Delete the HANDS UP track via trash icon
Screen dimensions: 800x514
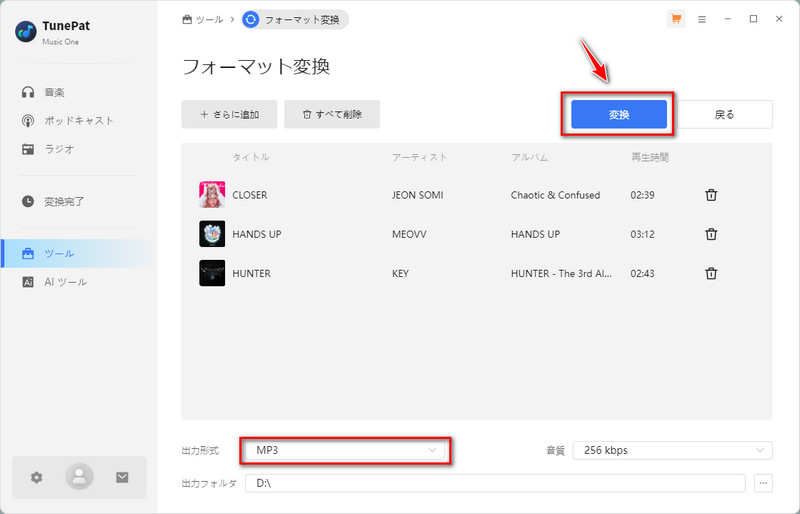pos(711,234)
